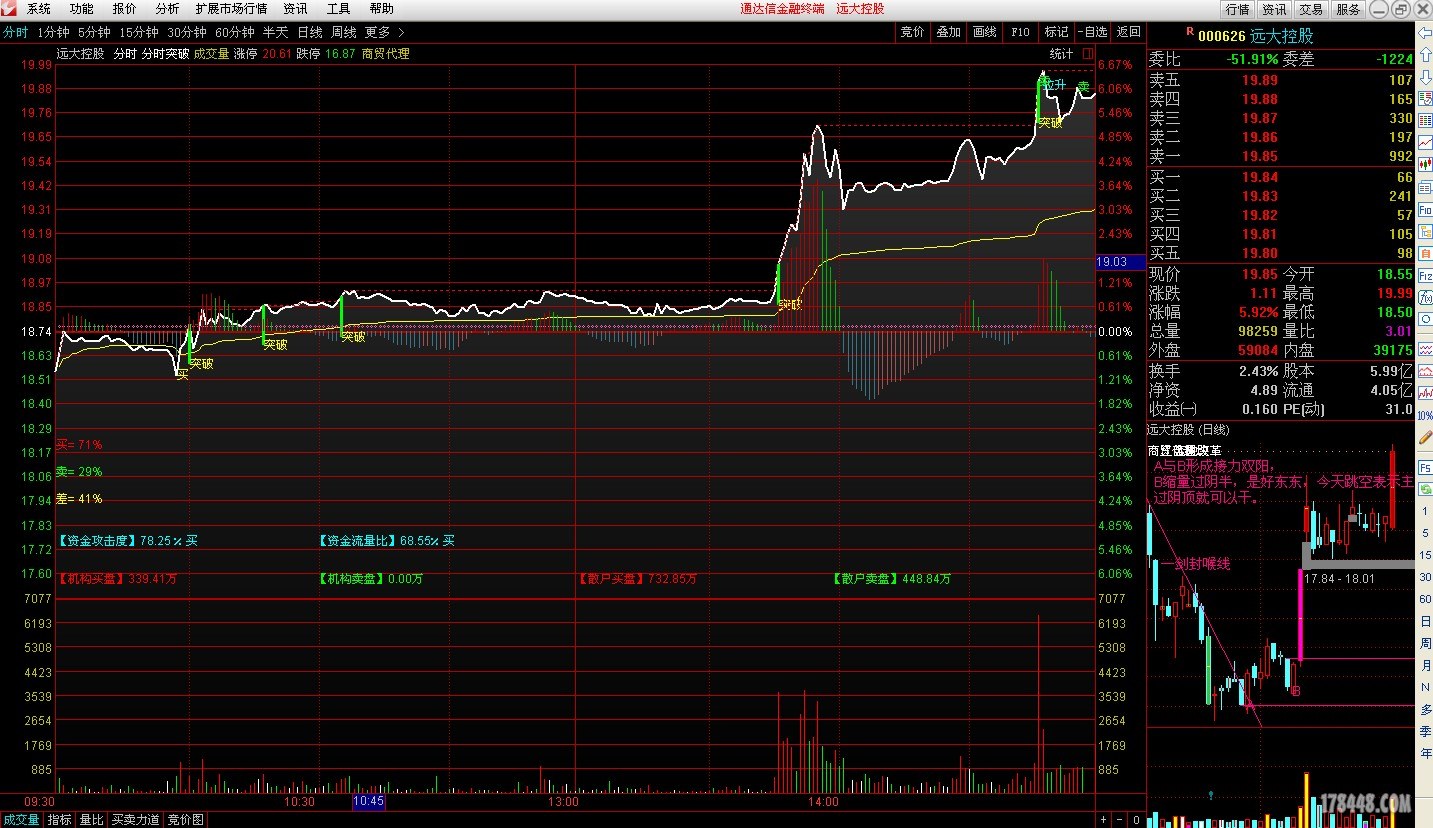Image resolution: width=1433 pixels, height=828 pixels.
Task: Select 季 quarterly period in right sidebar
Action: pyautogui.click(x=1425, y=731)
